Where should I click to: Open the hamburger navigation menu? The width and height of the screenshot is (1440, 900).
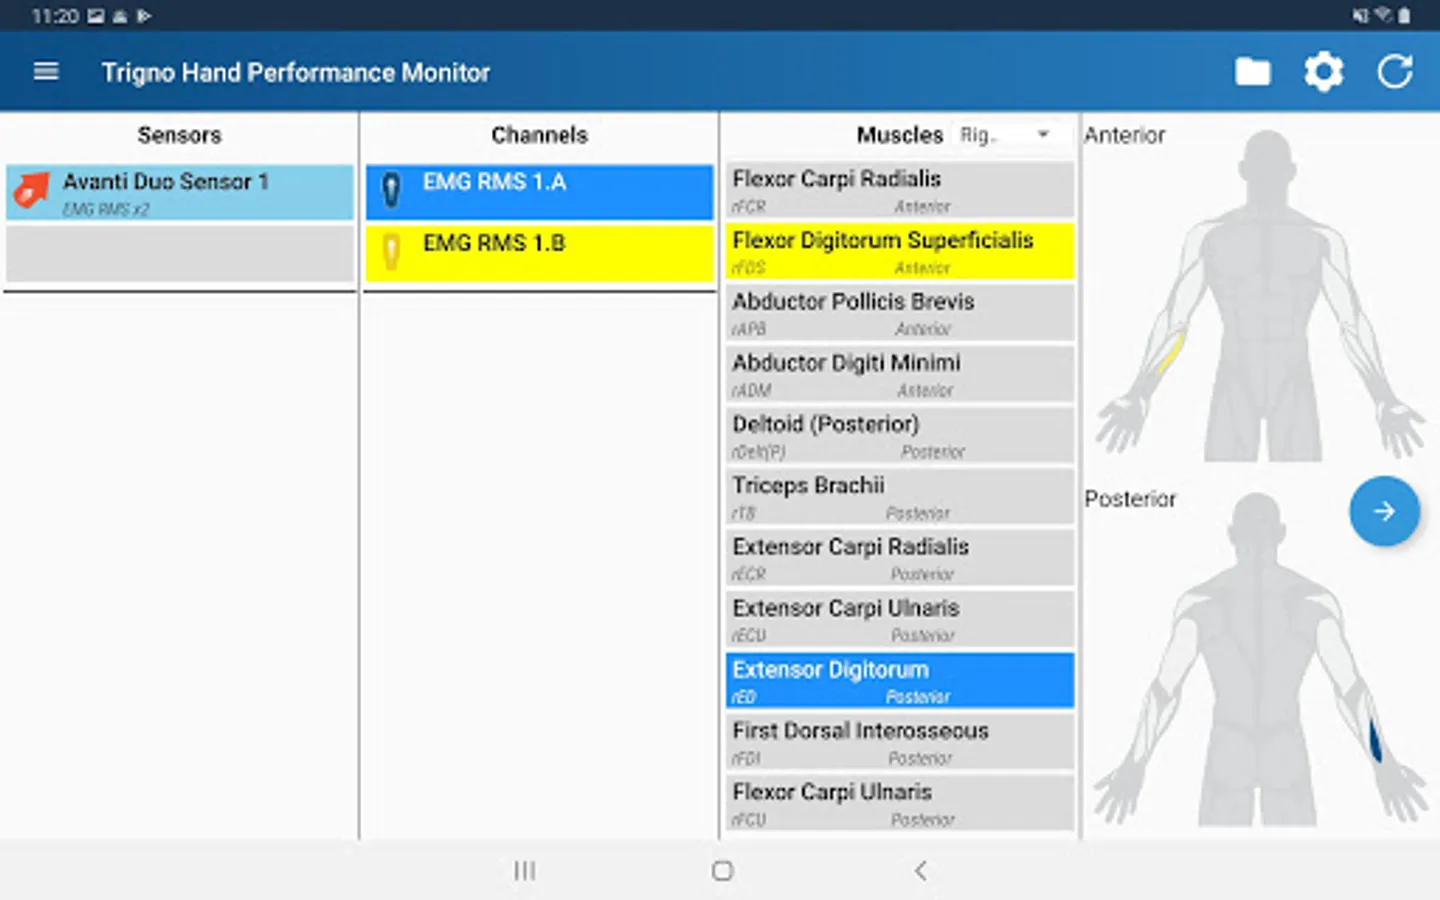pos(46,72)
